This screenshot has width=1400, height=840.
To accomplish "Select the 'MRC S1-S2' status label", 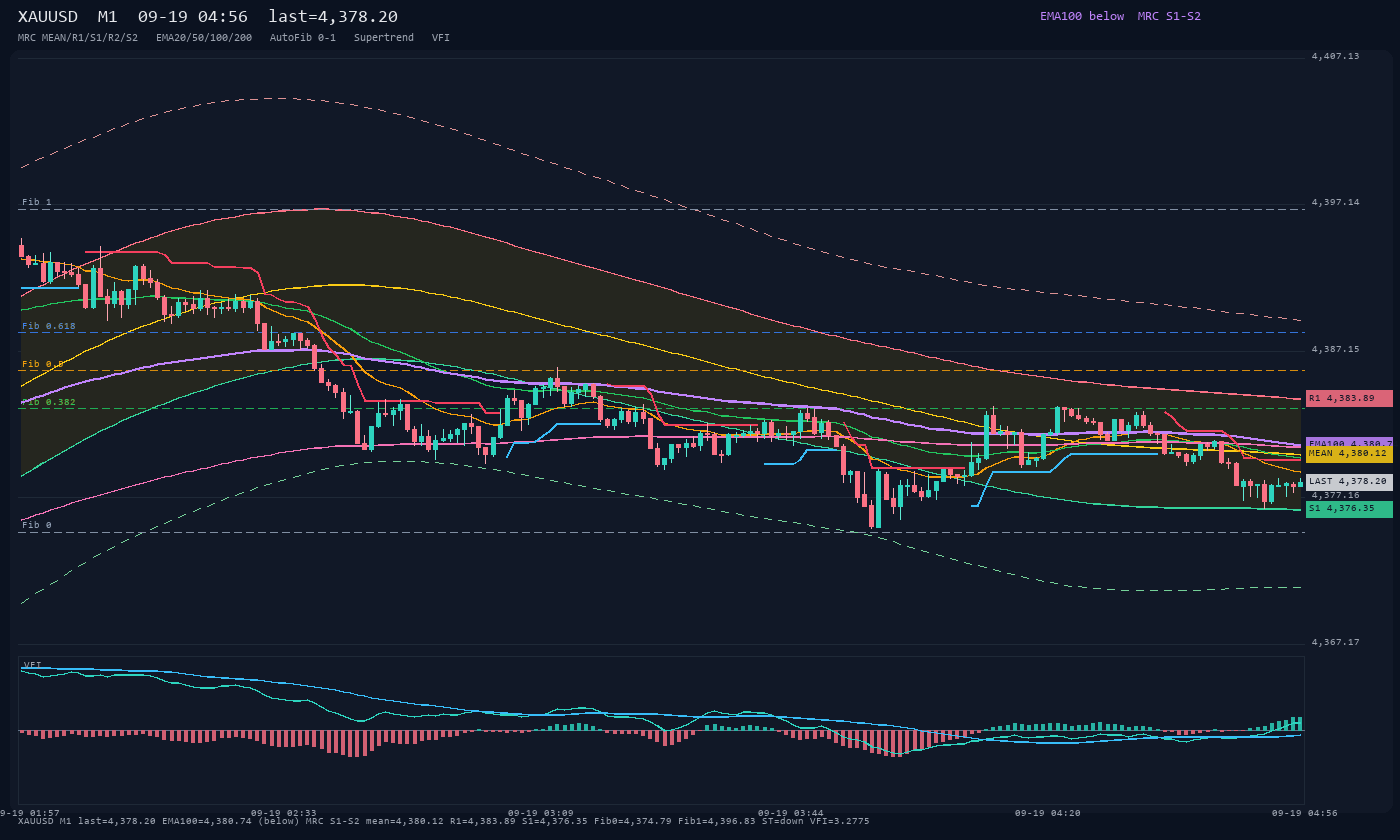I will tap(1169, 16).
